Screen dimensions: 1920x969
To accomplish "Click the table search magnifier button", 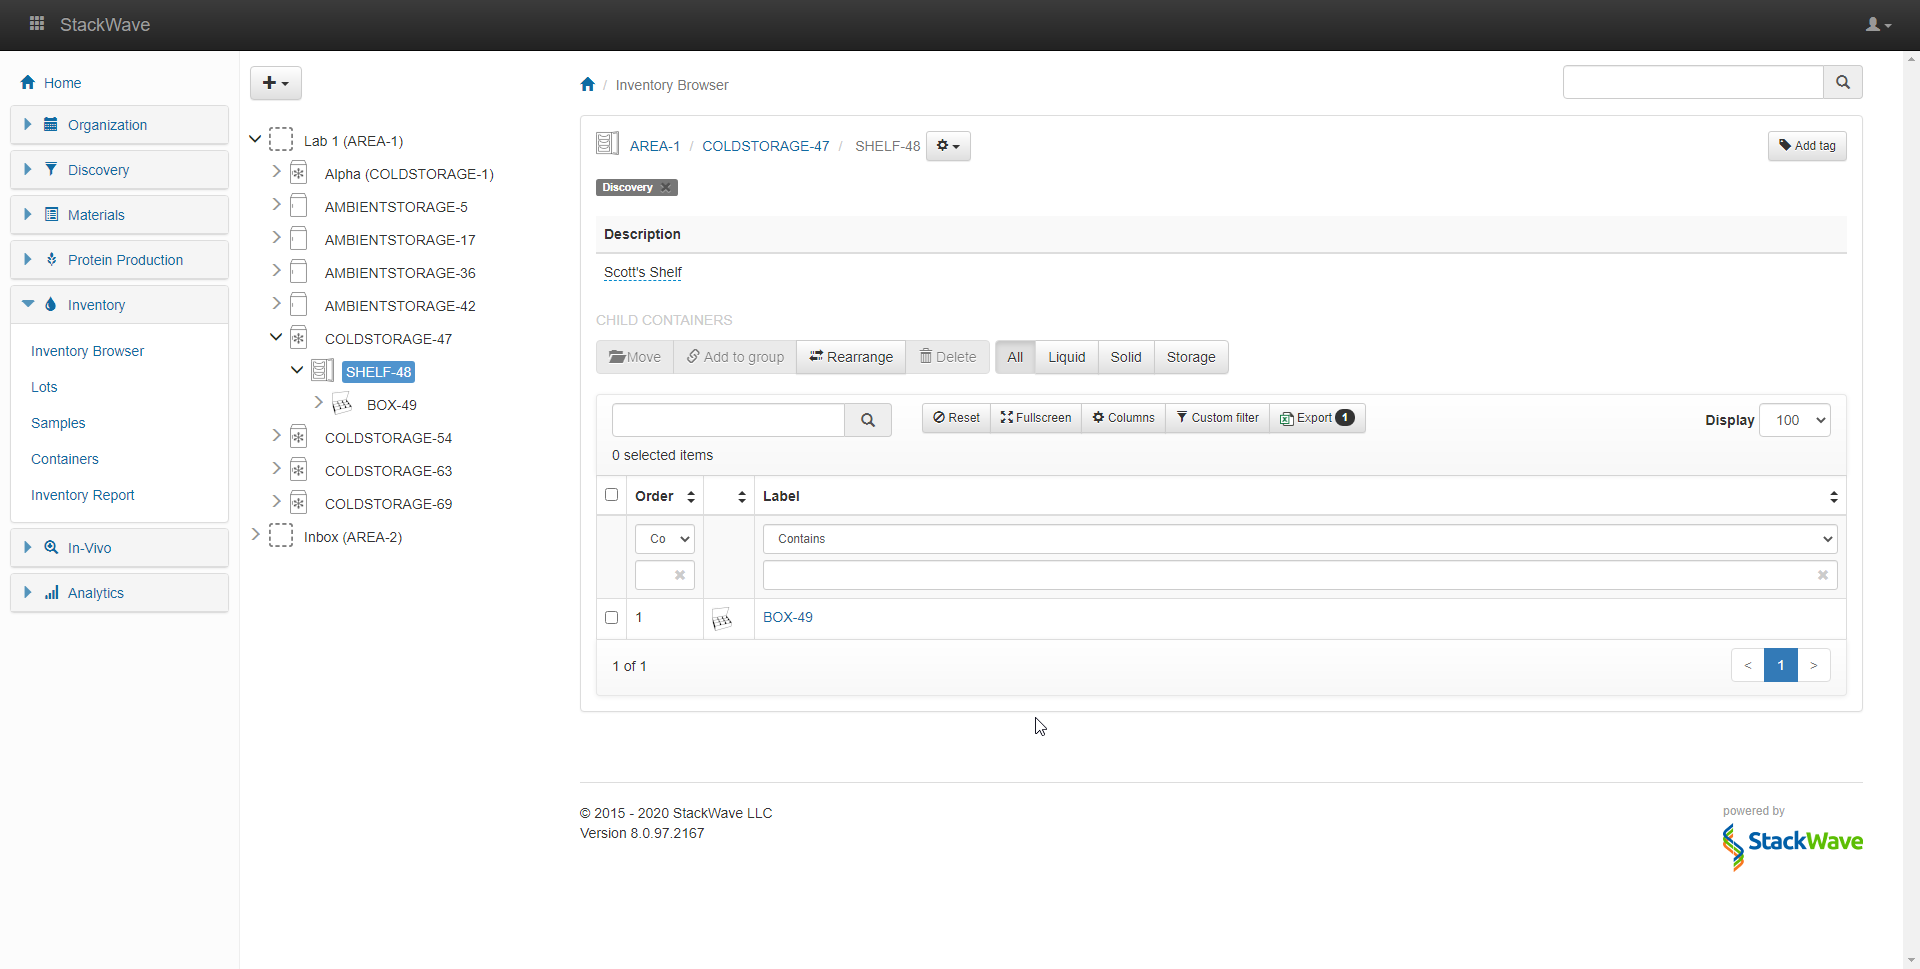I will point(867,421).
